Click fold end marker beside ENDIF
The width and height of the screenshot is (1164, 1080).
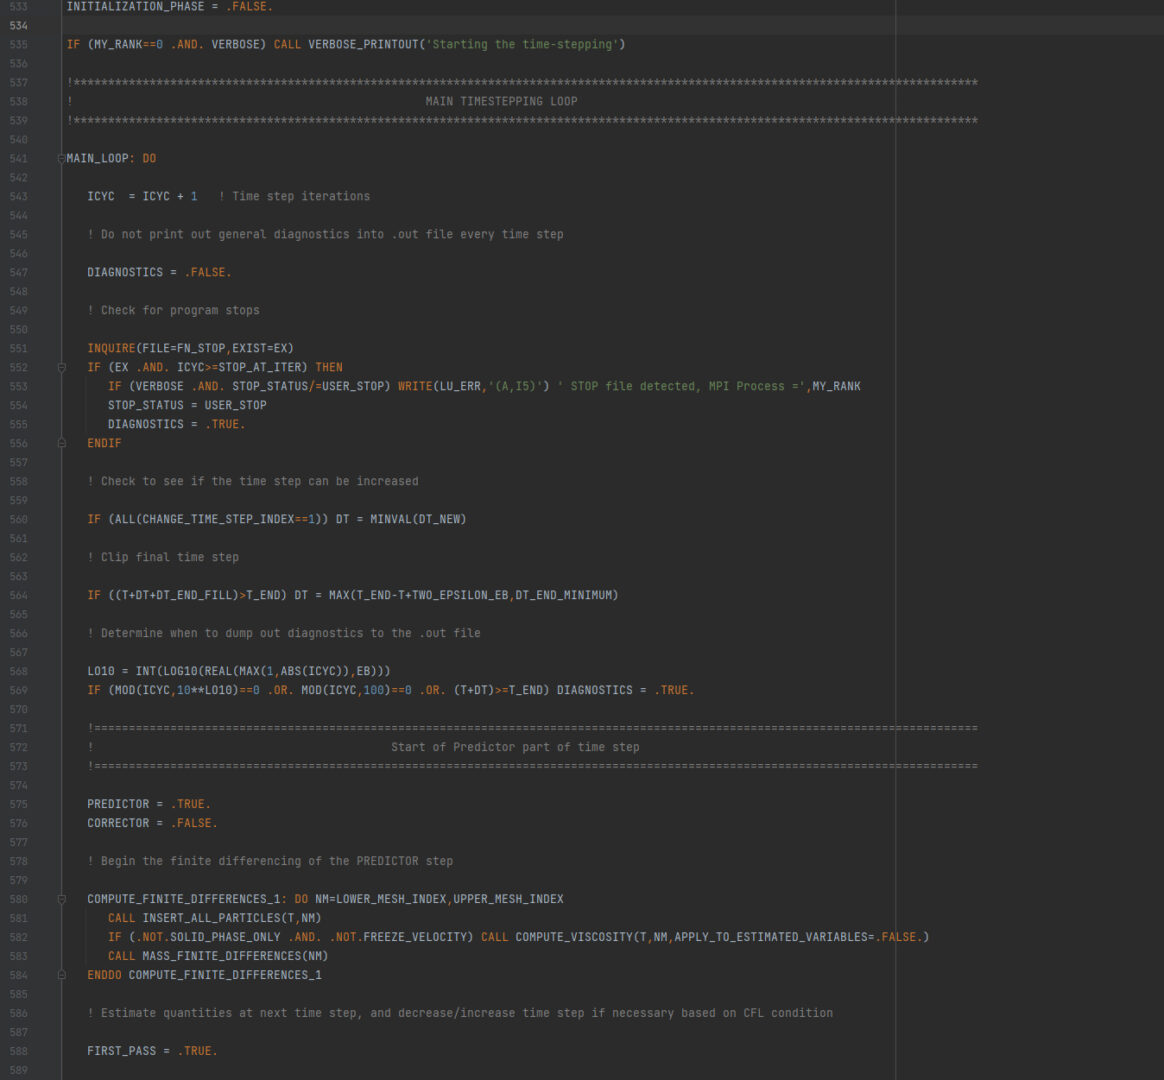[61, 443]
